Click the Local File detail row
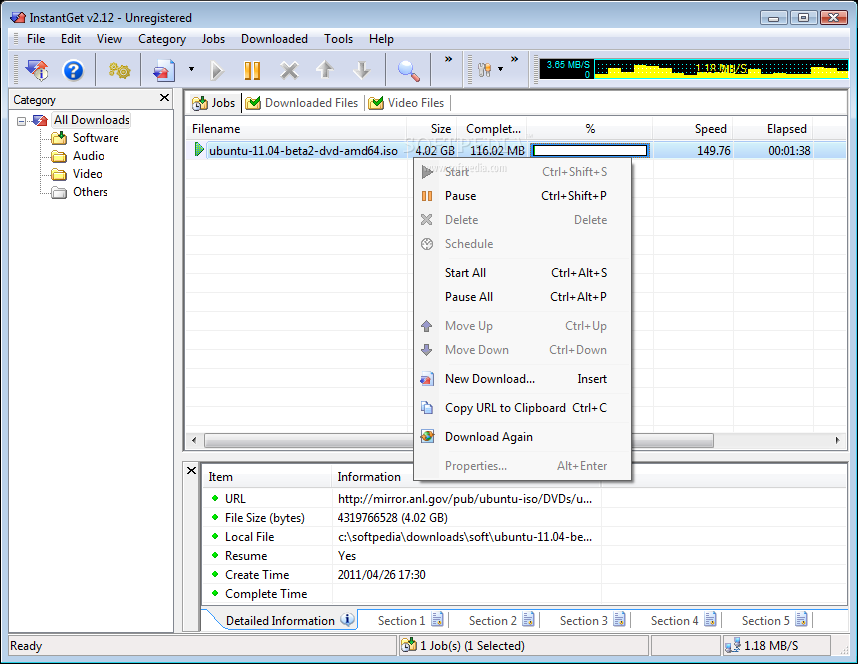 pyautogui.click(x=404, y=537)
